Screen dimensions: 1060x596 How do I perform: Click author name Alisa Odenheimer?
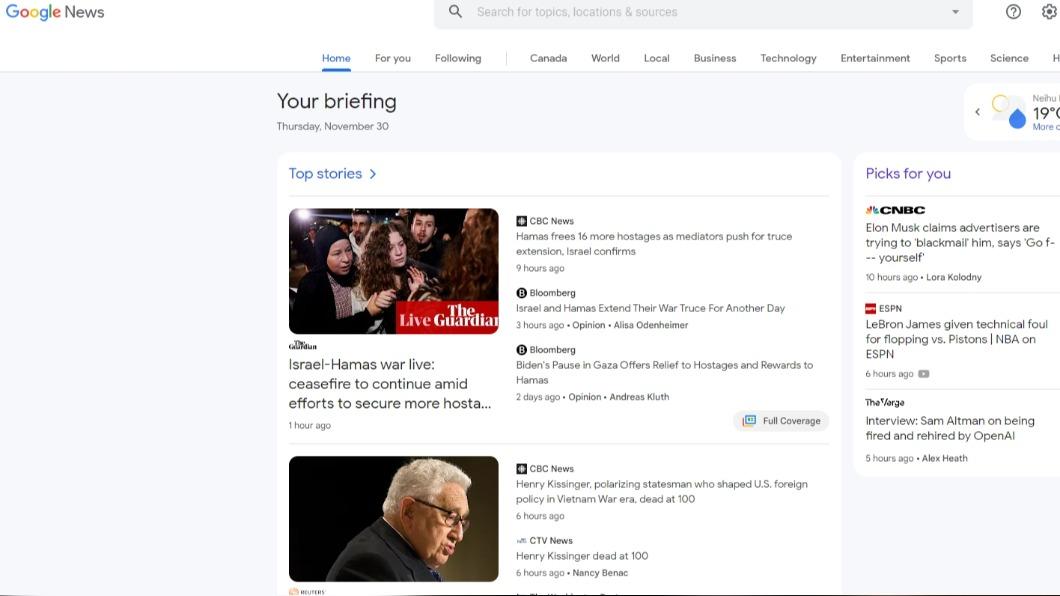[651, 325]
